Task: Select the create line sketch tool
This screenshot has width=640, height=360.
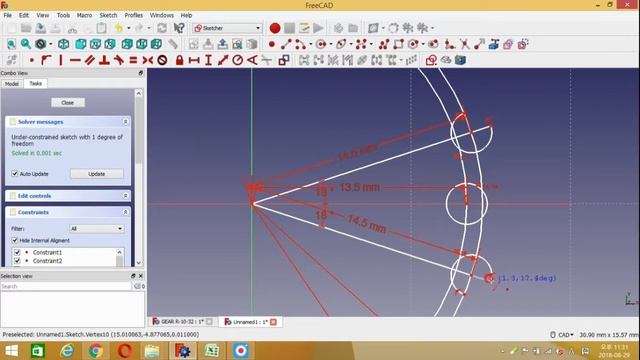Action: click(286, 44)
